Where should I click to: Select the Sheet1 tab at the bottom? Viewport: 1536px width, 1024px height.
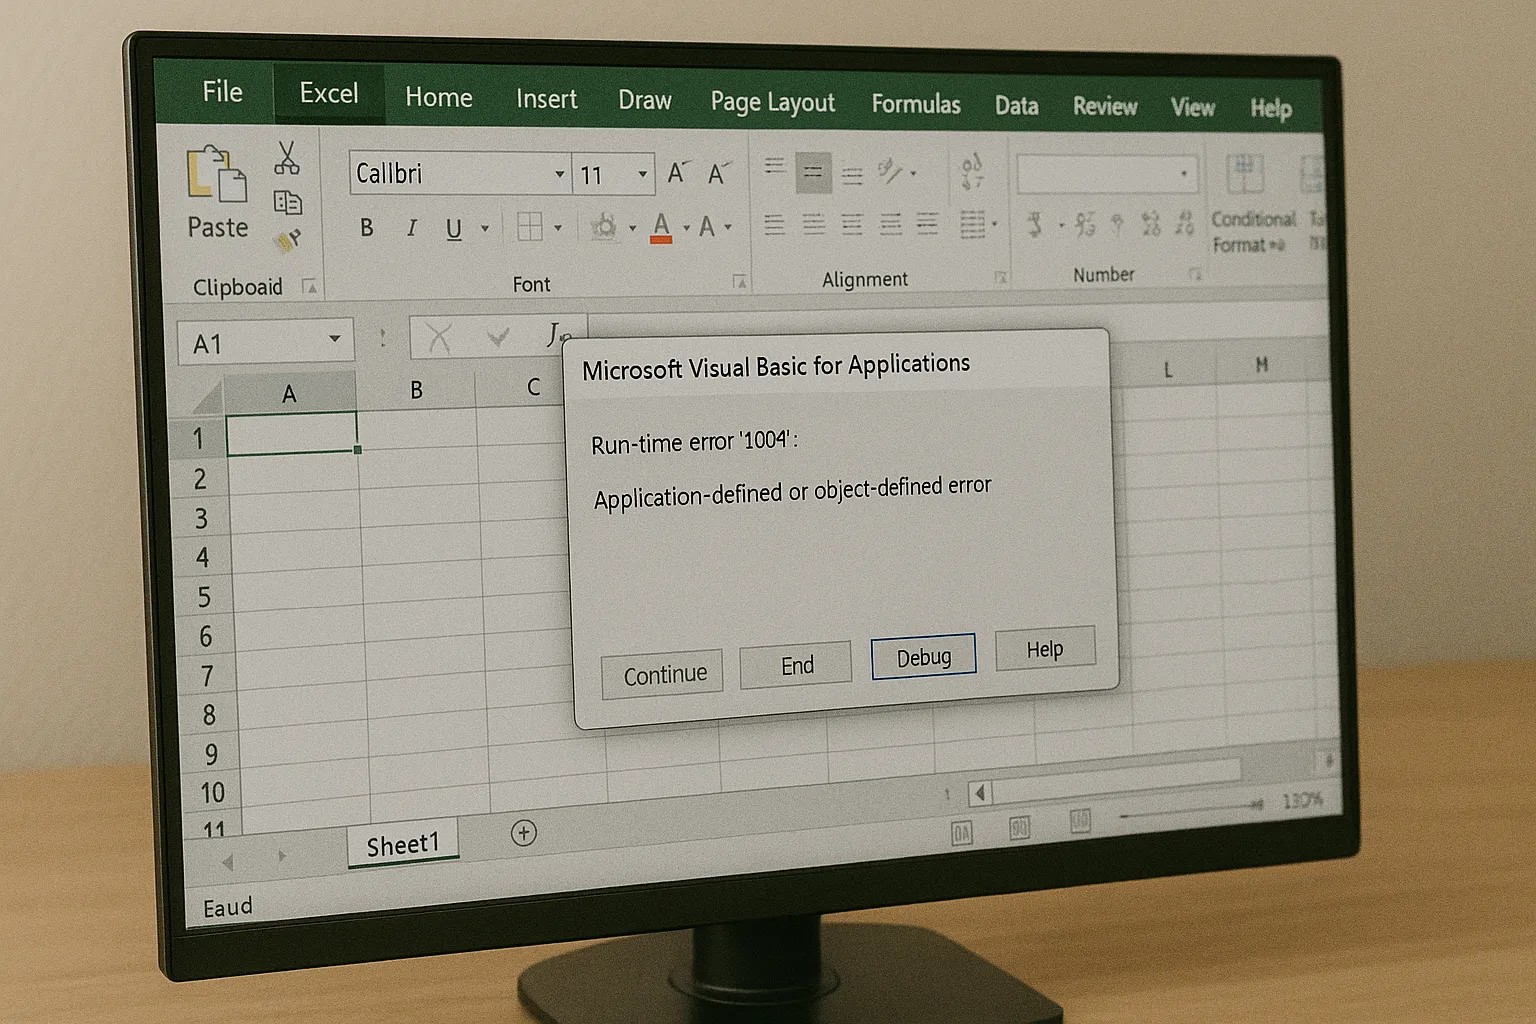coord(403,843)
